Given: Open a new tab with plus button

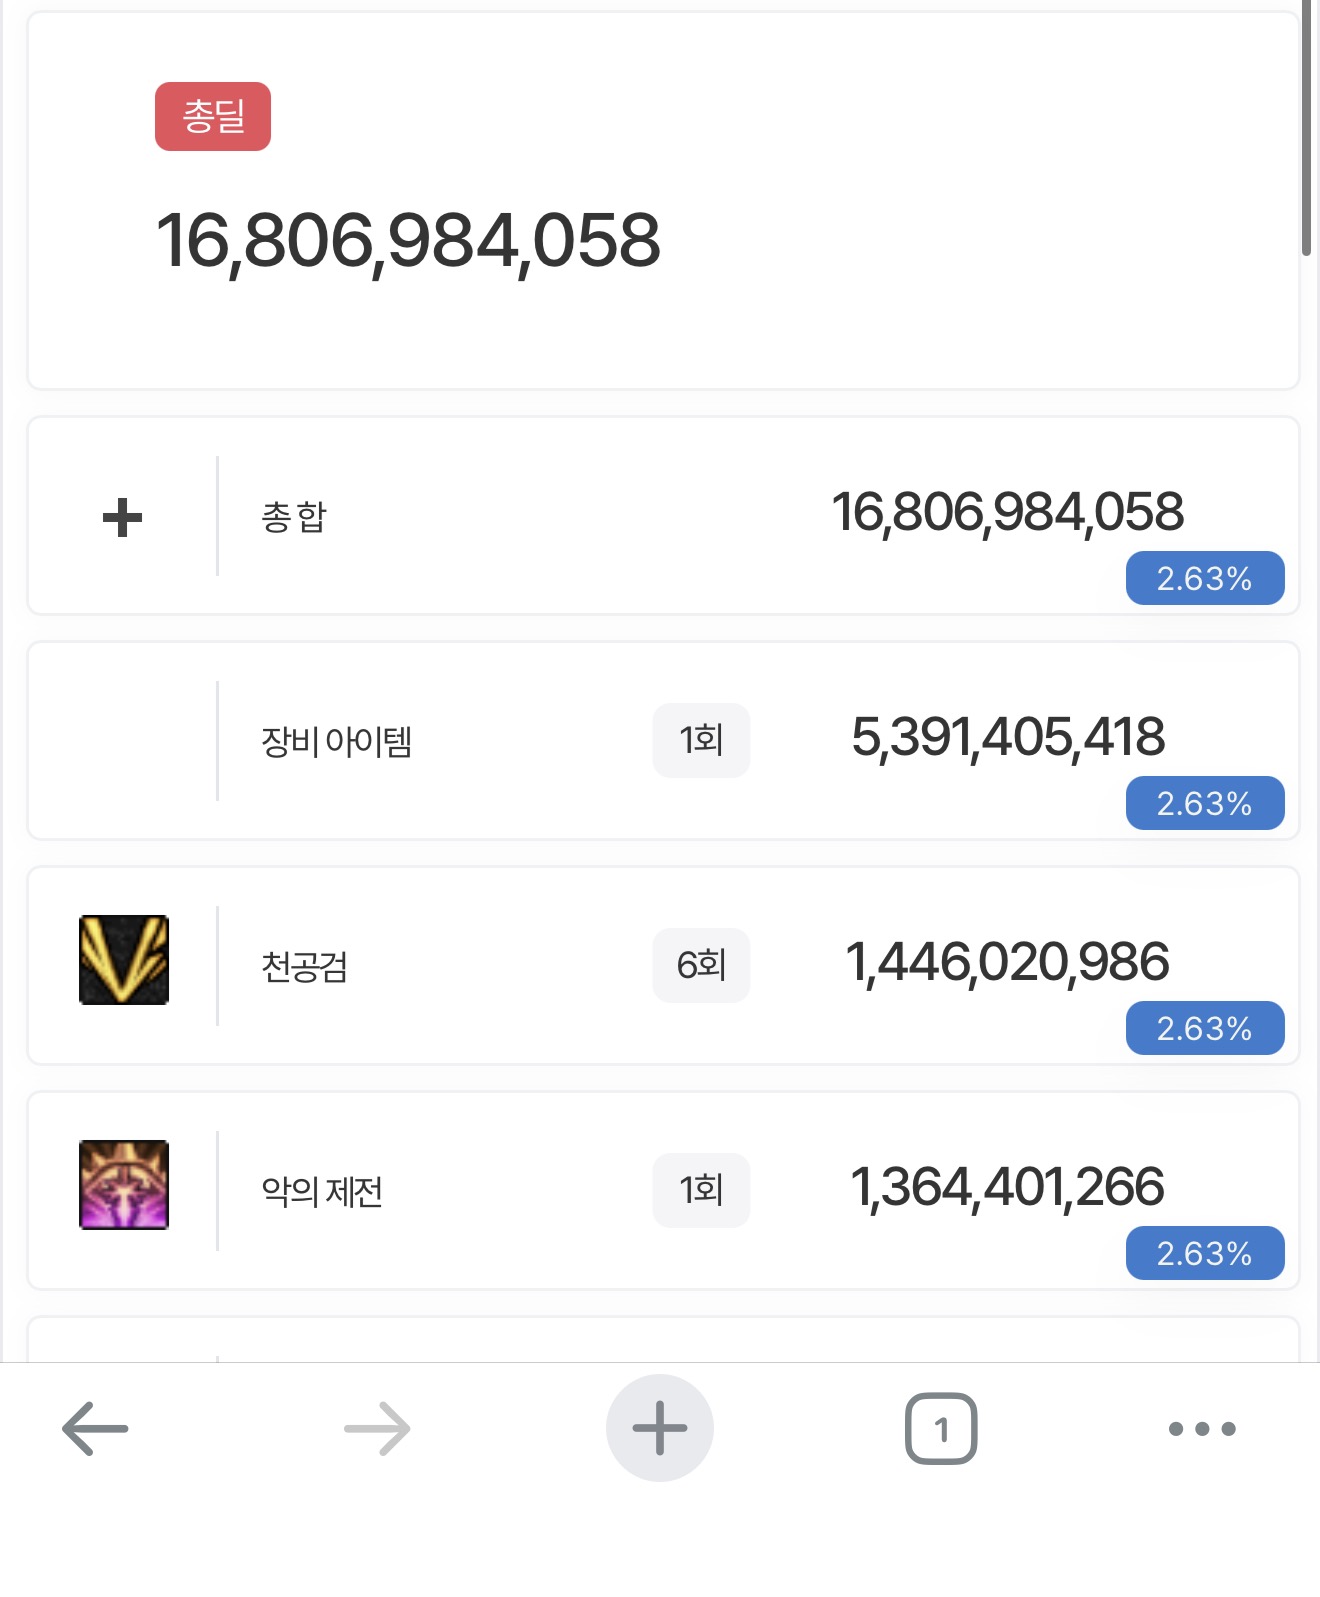Looking at the screenshot, I should [659, 1428].
